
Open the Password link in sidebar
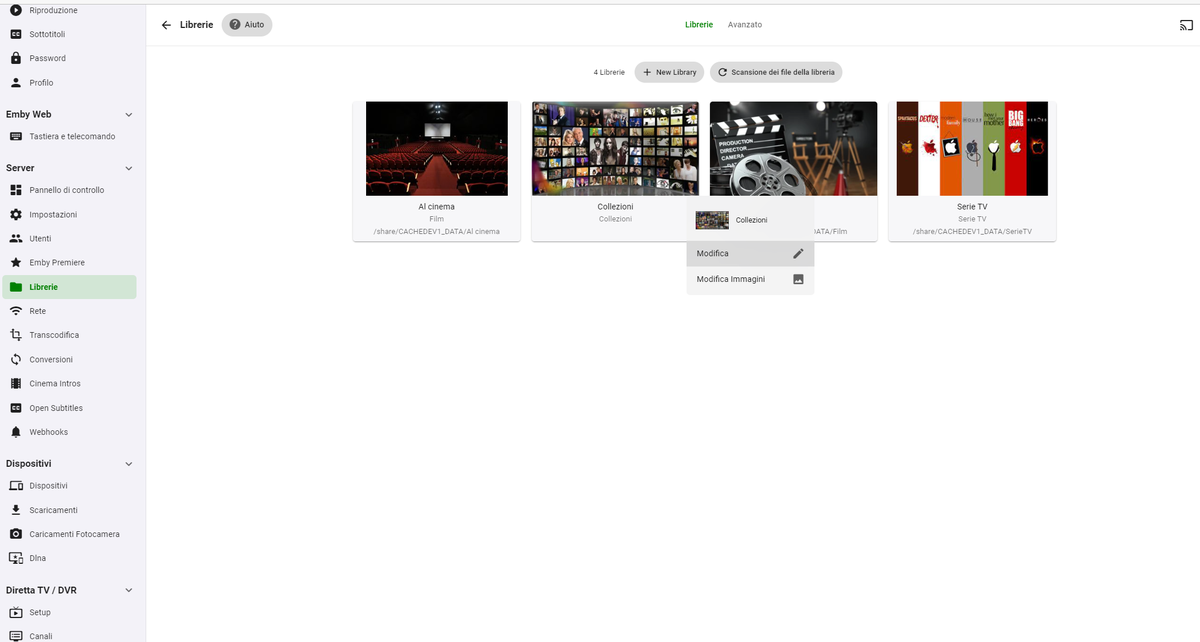(x=48, y=58)
